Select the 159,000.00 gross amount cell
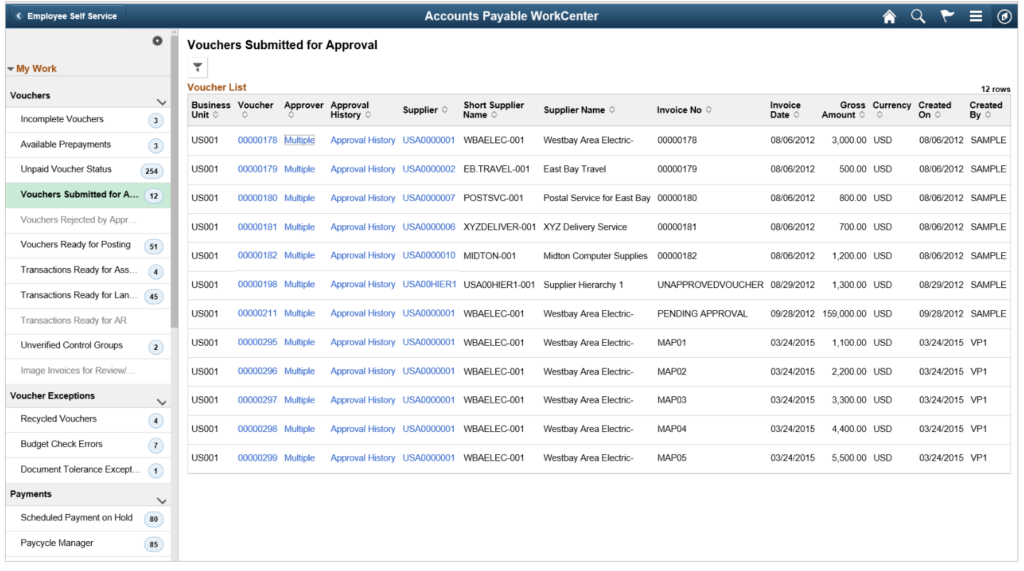Screen dimensions: 1024x571 click(844, 314)
